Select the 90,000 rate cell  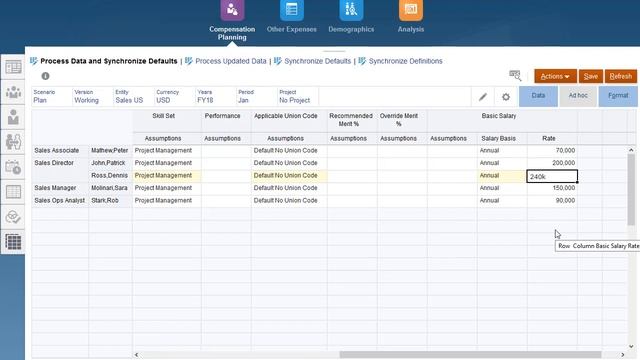coord(552,200)
